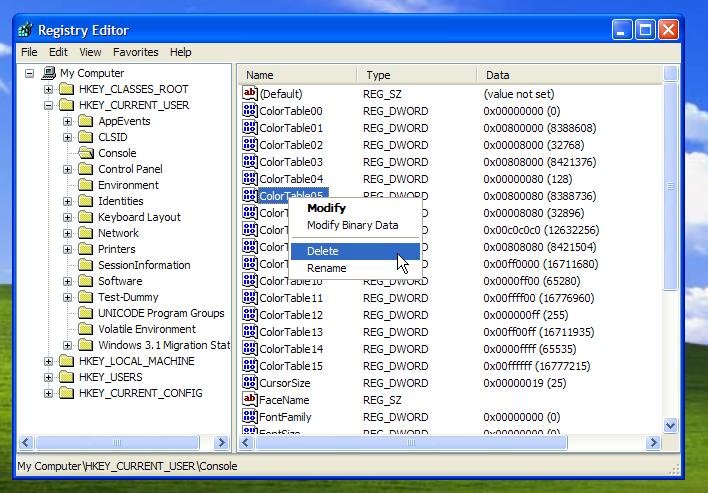Open the Help menu

[x=181, y=52]
